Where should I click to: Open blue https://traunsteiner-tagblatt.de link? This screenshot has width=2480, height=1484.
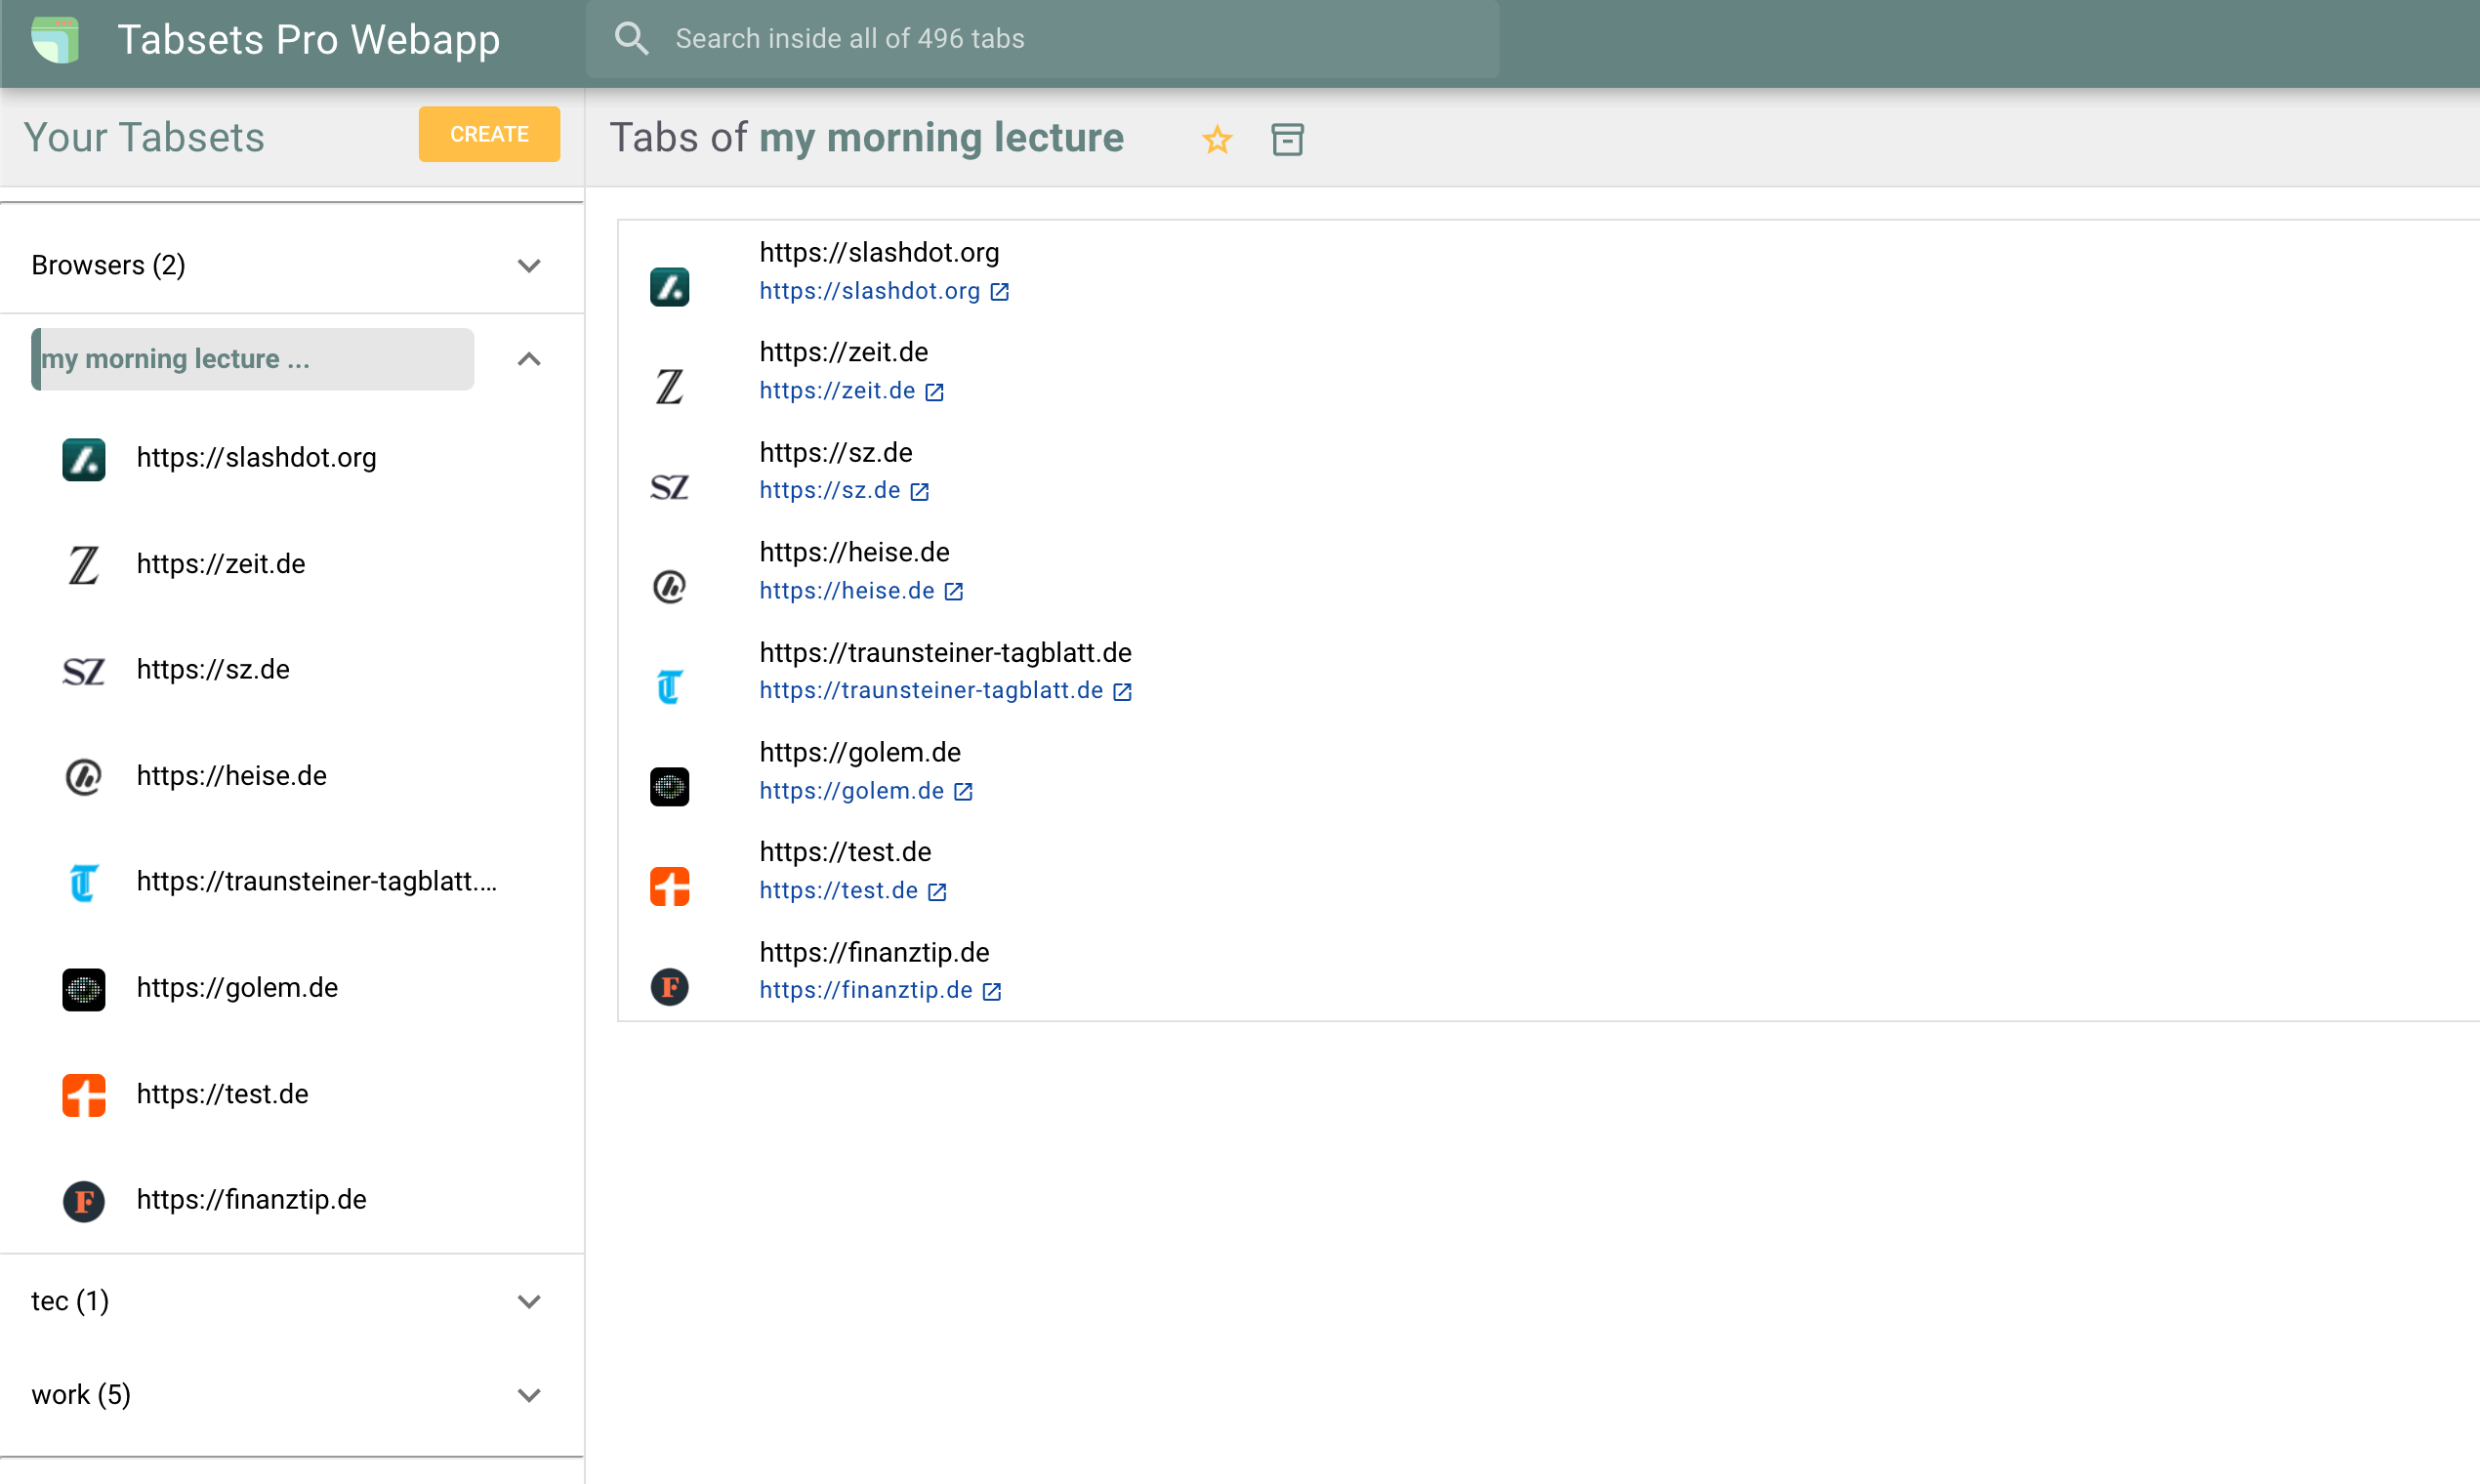[x=931, y=691]
